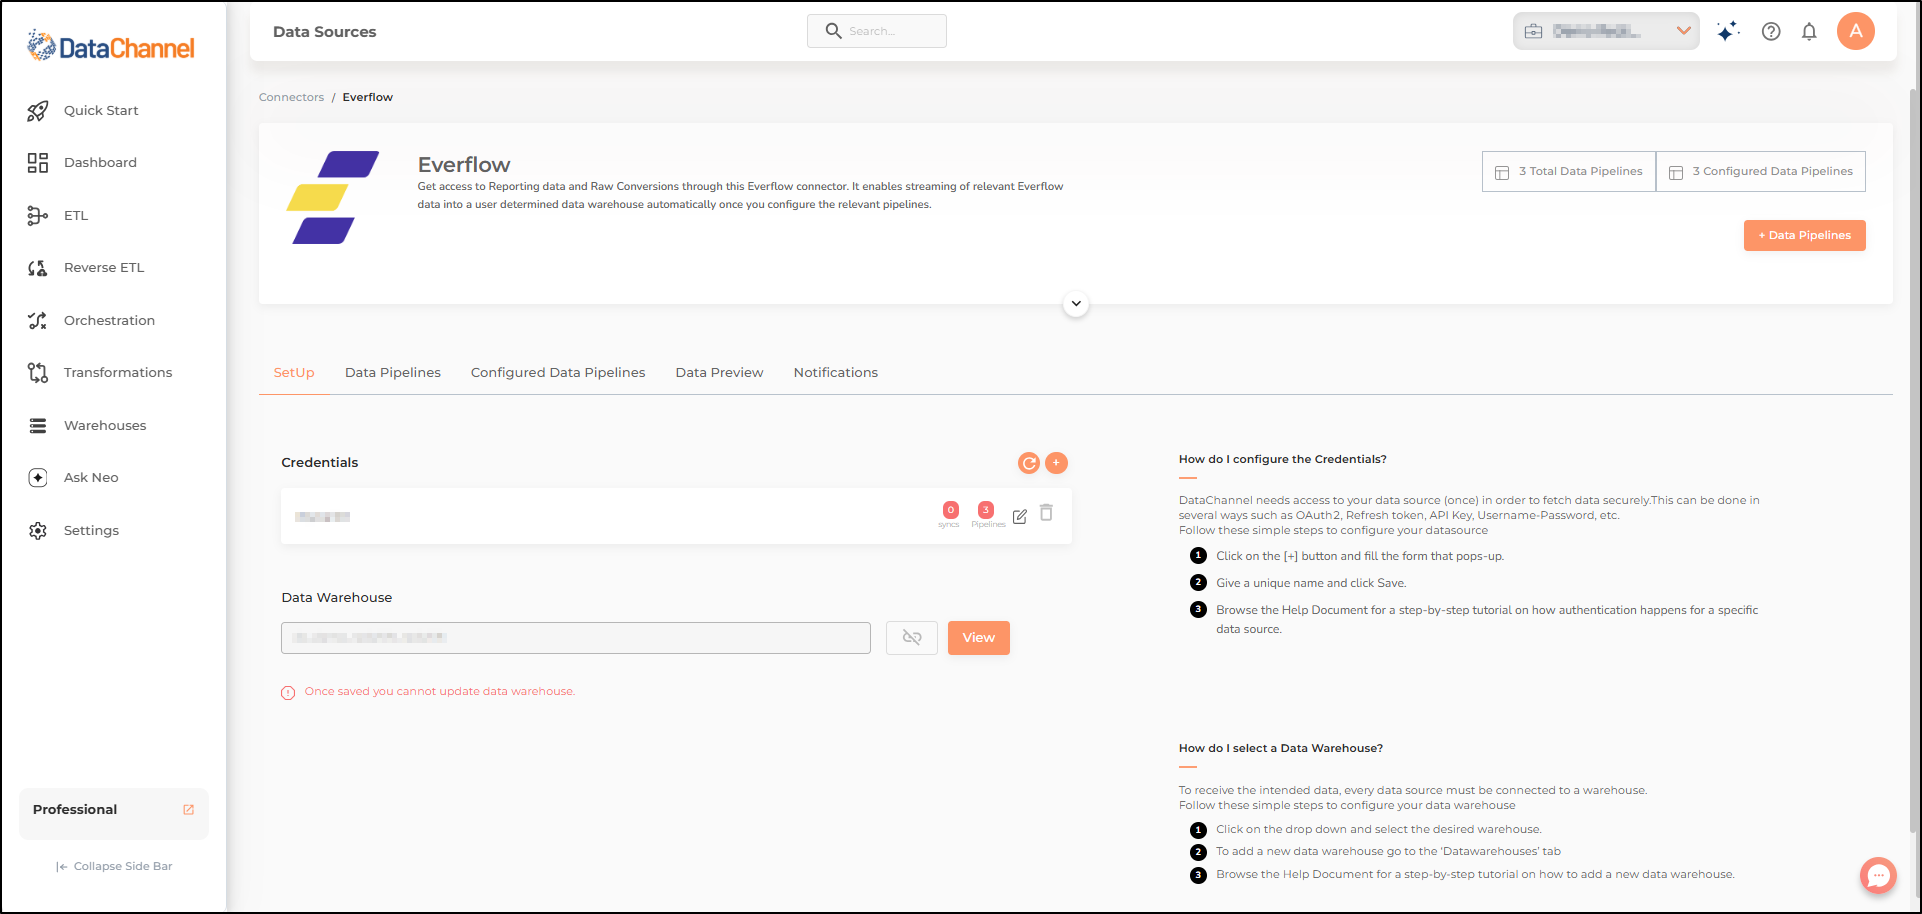1922x914 pixels.
Task: Click the 'Credentials' section label
Action: click(x=320, y=463)
